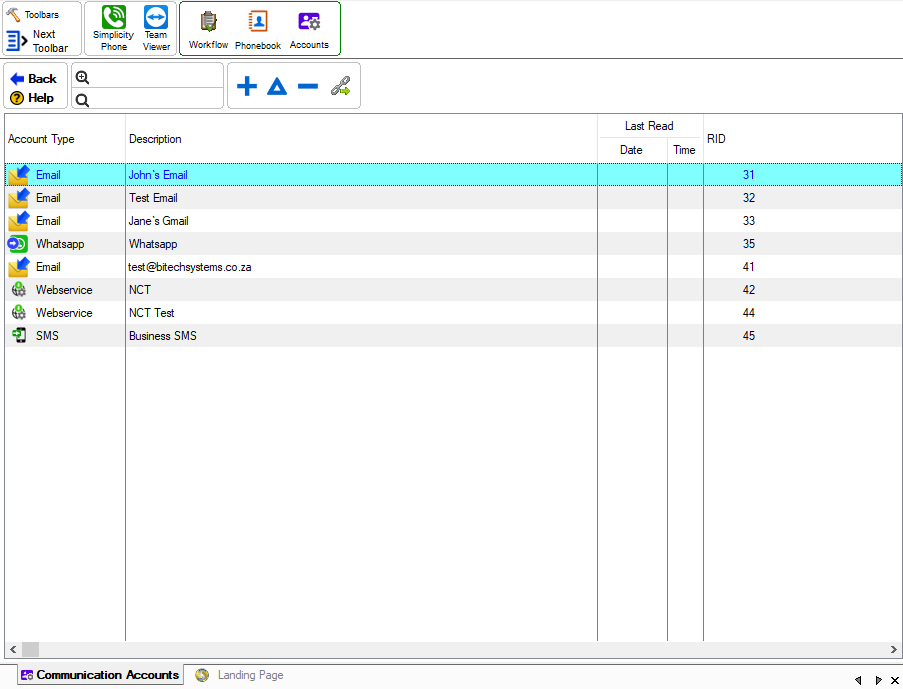This screenshot has width=903, height=689.
Task: Start Team Viewer
Action: pyautogui.click(x=155, y=28)
